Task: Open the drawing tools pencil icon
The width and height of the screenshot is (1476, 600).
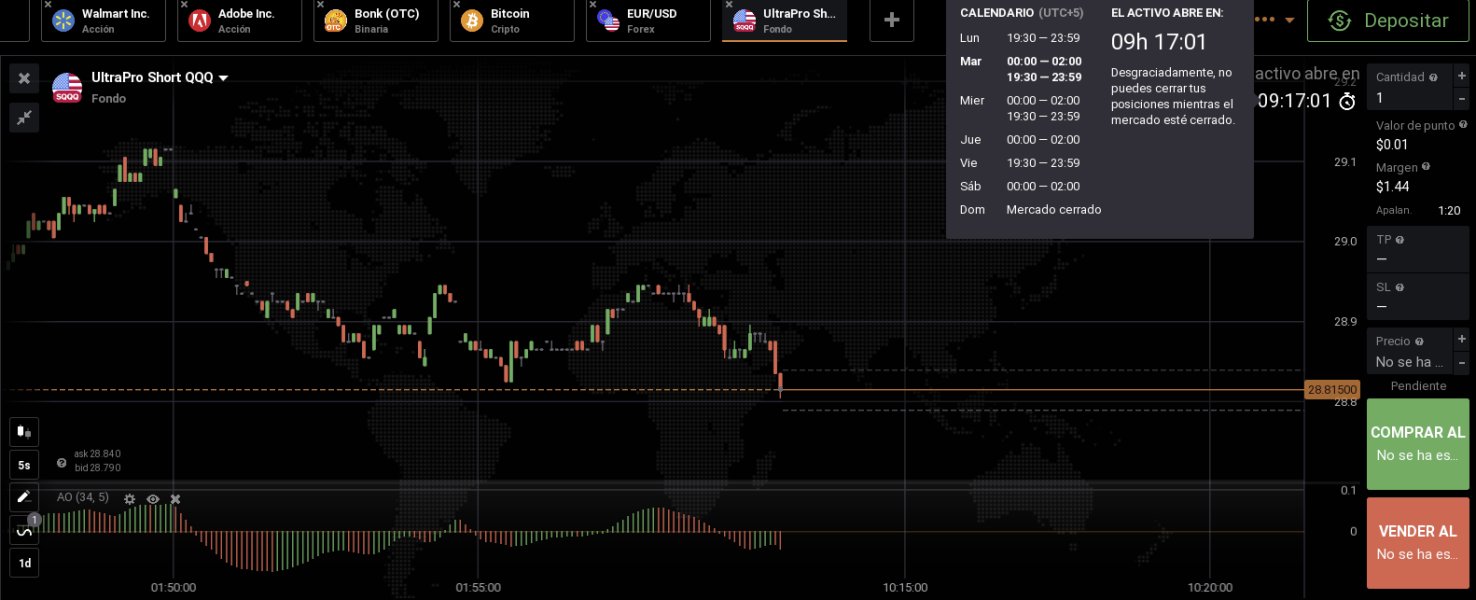Action: [24, 497]
